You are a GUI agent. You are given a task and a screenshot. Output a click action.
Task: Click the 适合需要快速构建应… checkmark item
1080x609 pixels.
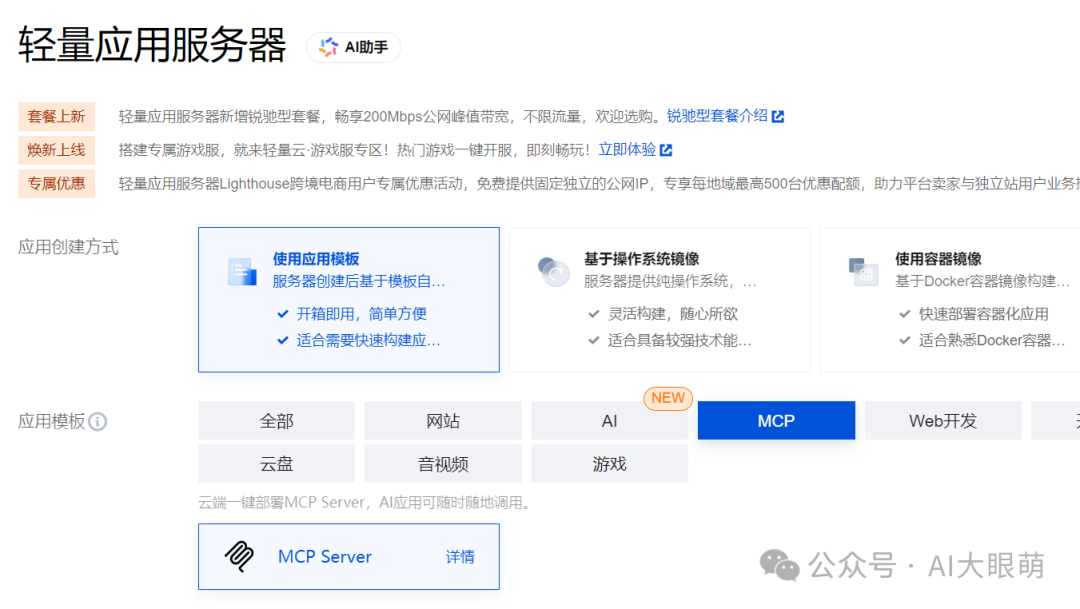(358, 340)
